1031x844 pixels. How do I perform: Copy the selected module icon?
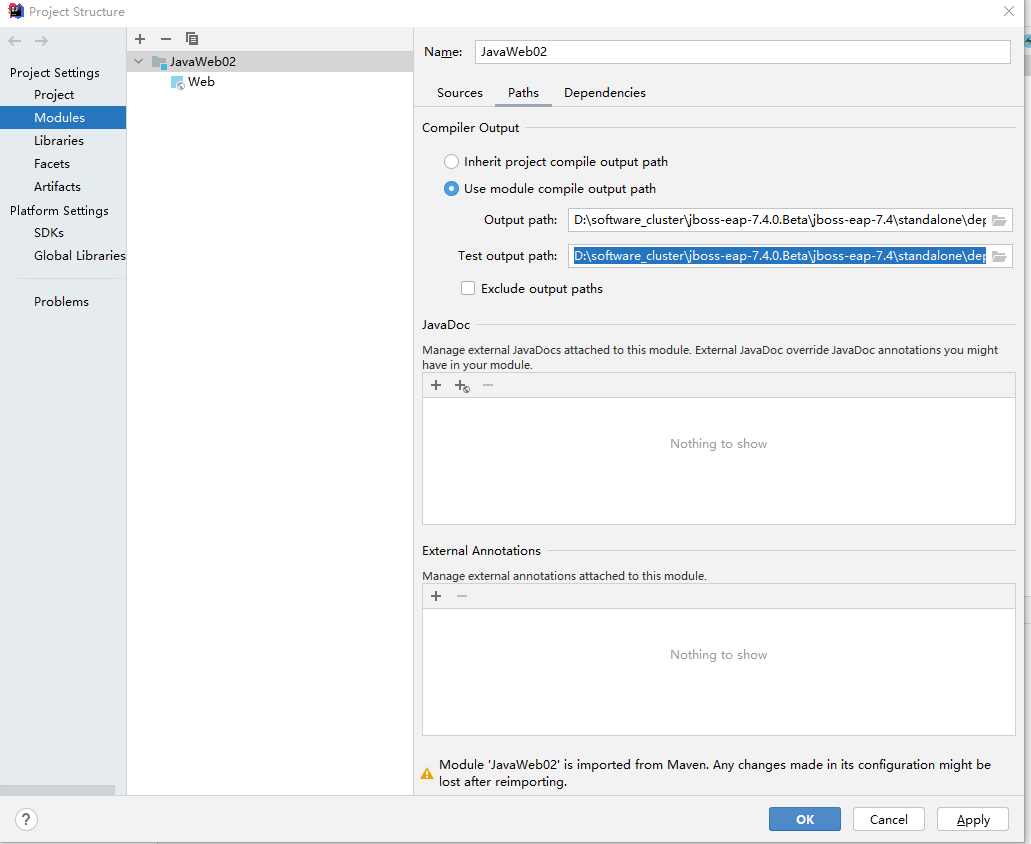tap(191, 39)
